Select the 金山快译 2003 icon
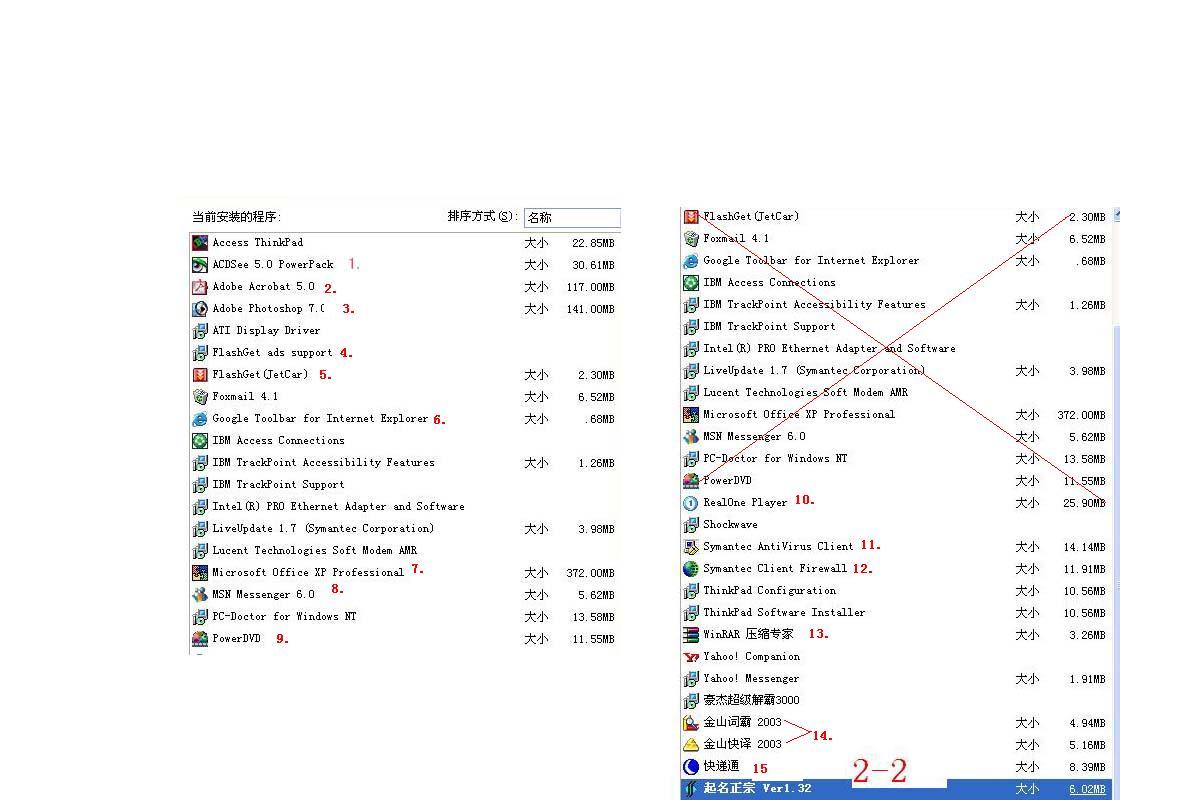 pyautogui.click(x=691, y=744)
